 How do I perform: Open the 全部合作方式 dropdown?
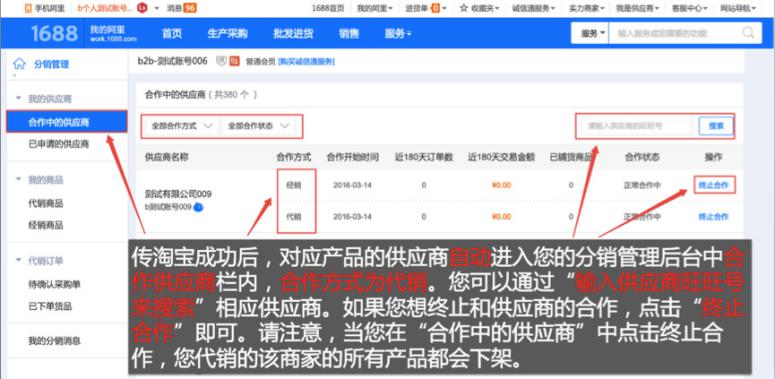[x=182, y=126]
